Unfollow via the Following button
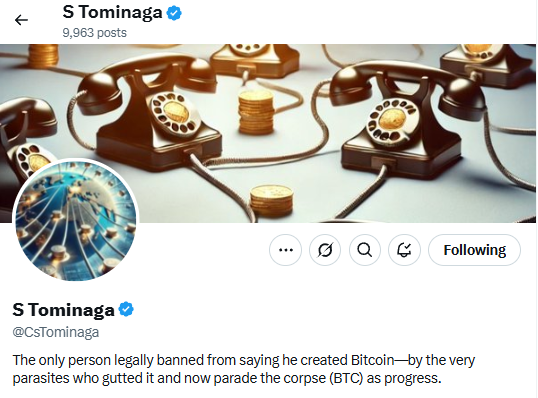Image resolution: width=538 pixels, height=398 pixels. point(475,250)
